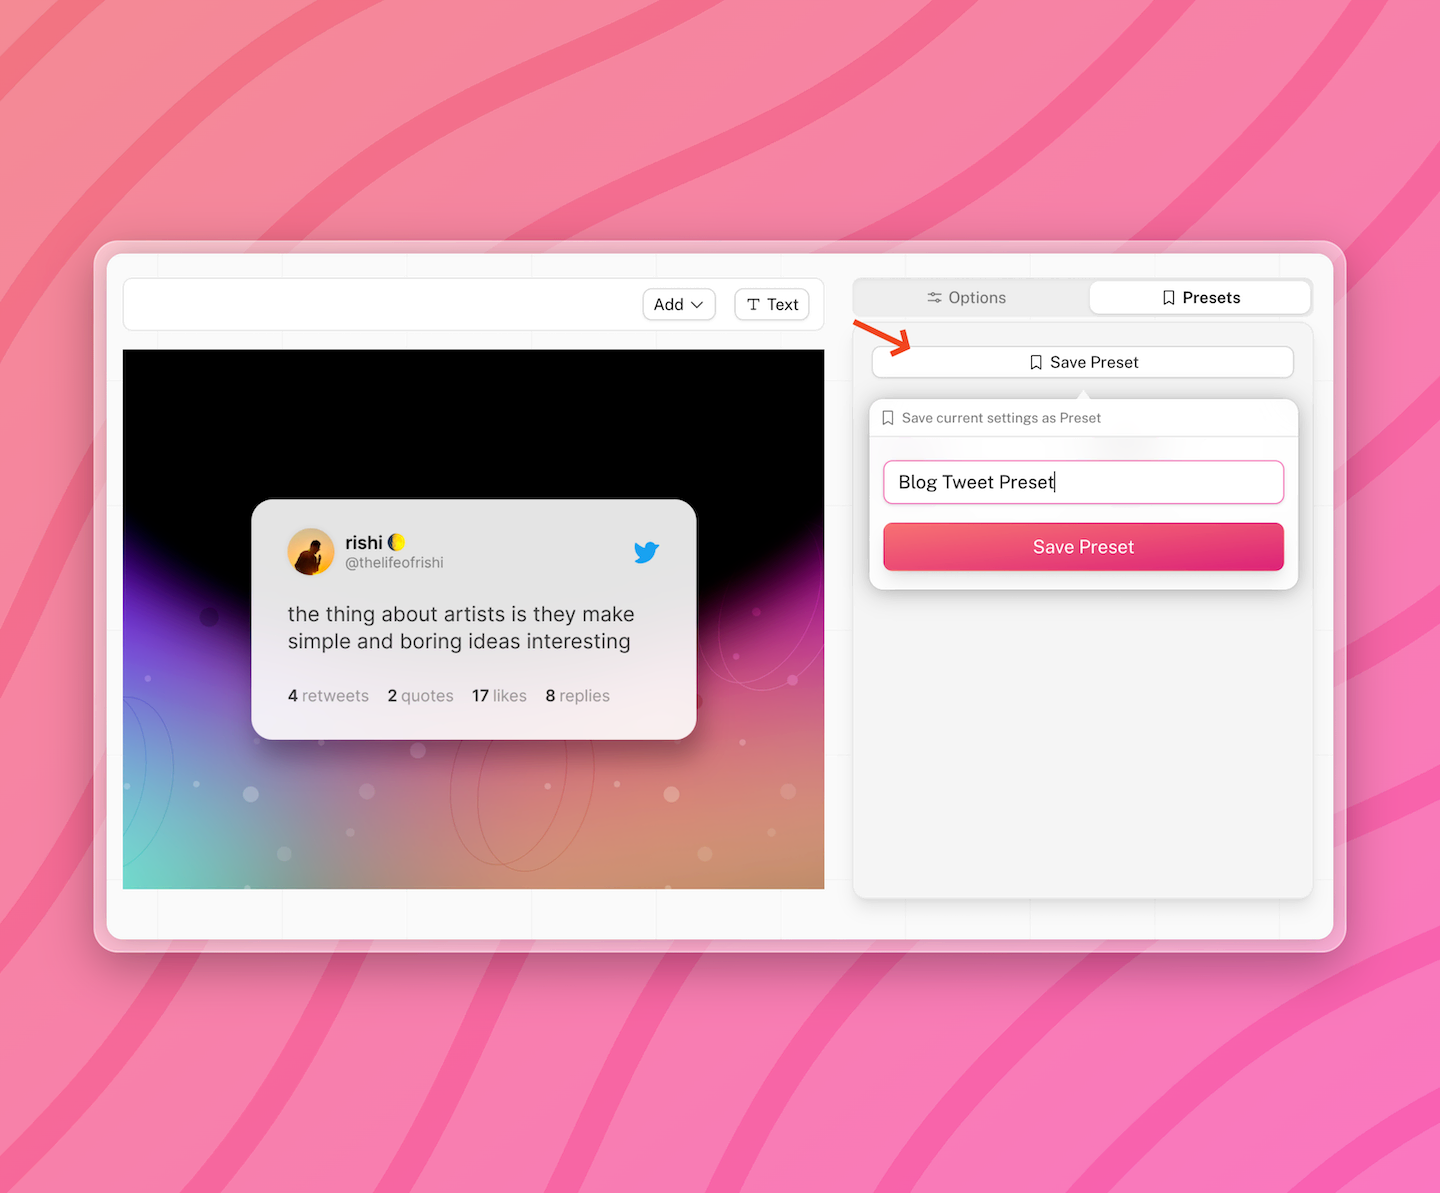Click the "17 likes" count
Viewport: 1440px width, 1193px height.
tap(499, 696)
